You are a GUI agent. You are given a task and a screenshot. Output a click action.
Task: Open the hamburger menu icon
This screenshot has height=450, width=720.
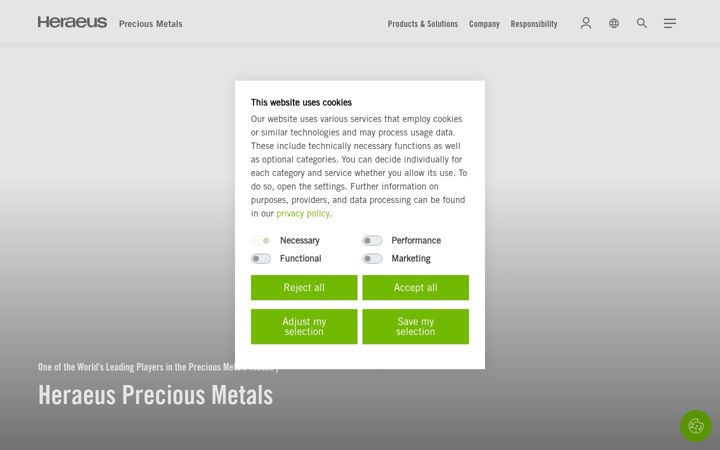click(x=670, y=23)
